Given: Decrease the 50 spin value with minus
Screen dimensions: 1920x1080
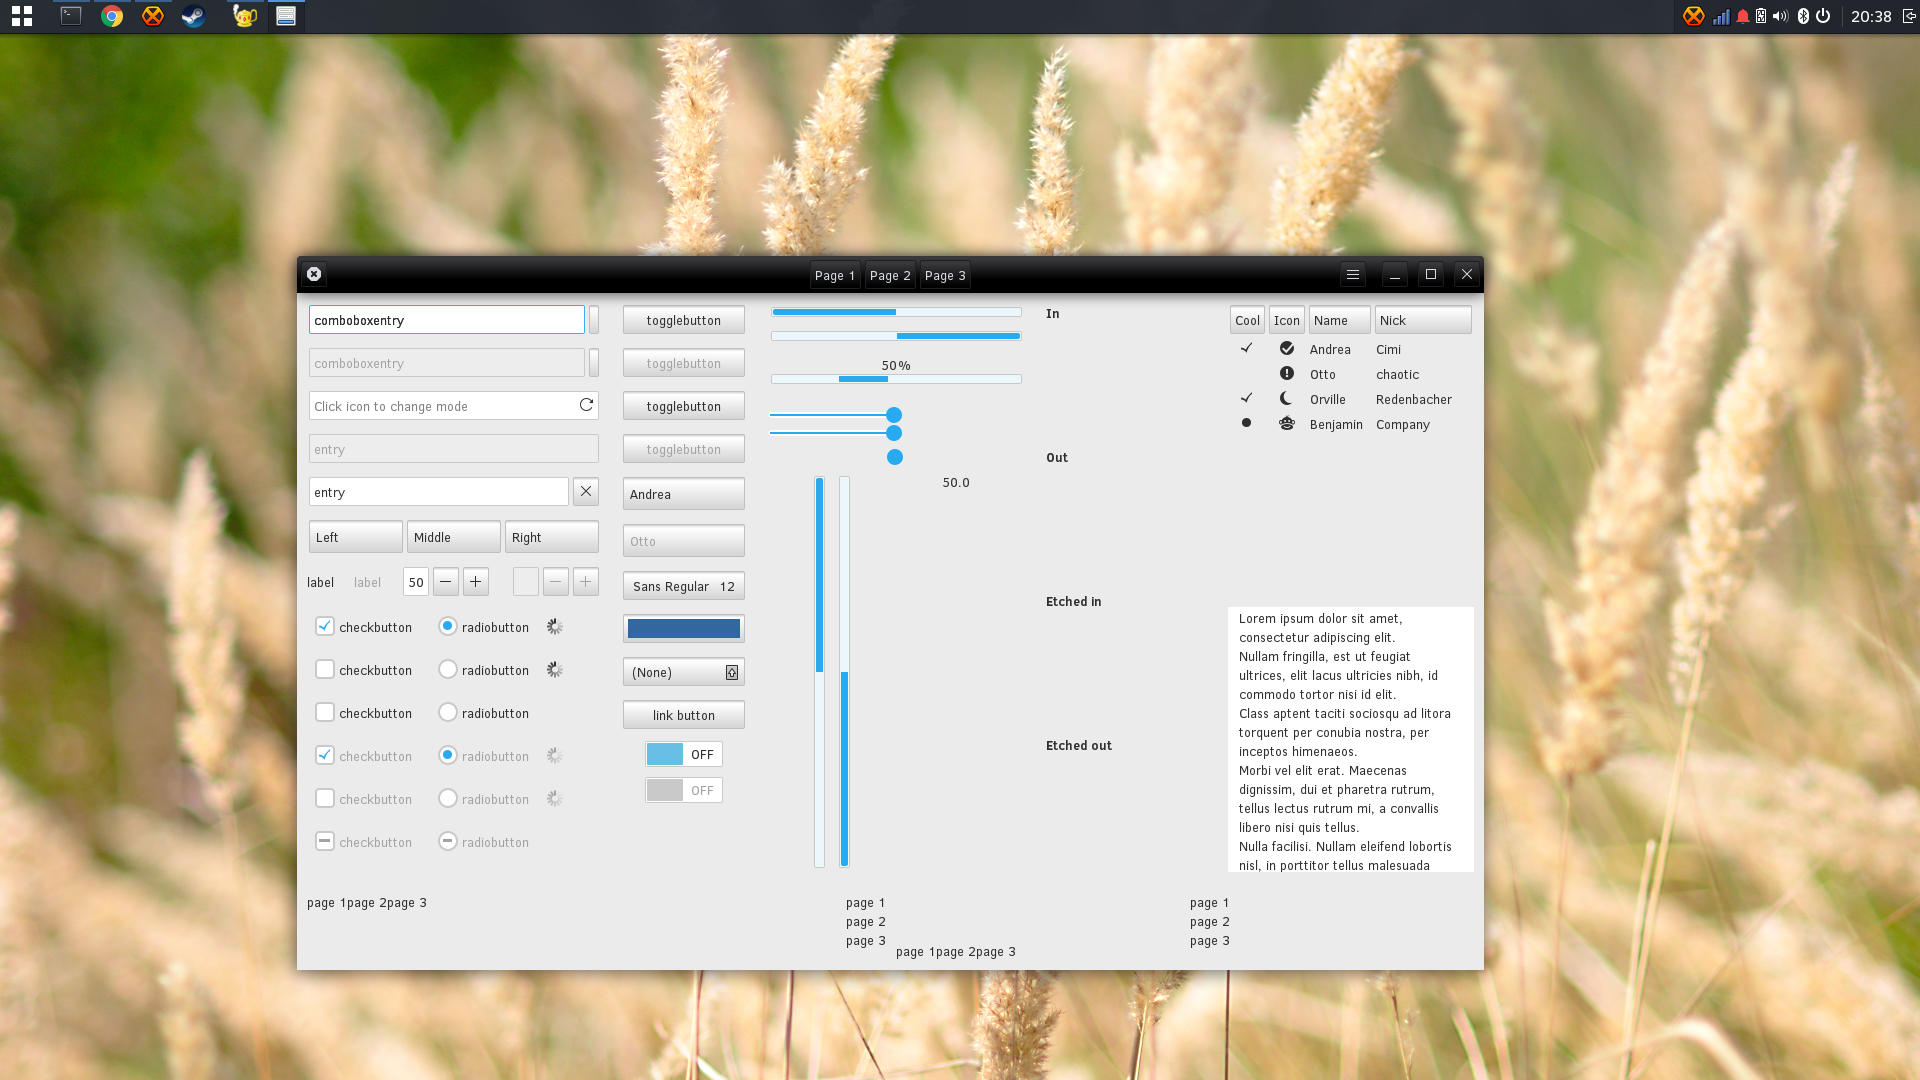Looking at the screenshot, I should tap(446, 581).
